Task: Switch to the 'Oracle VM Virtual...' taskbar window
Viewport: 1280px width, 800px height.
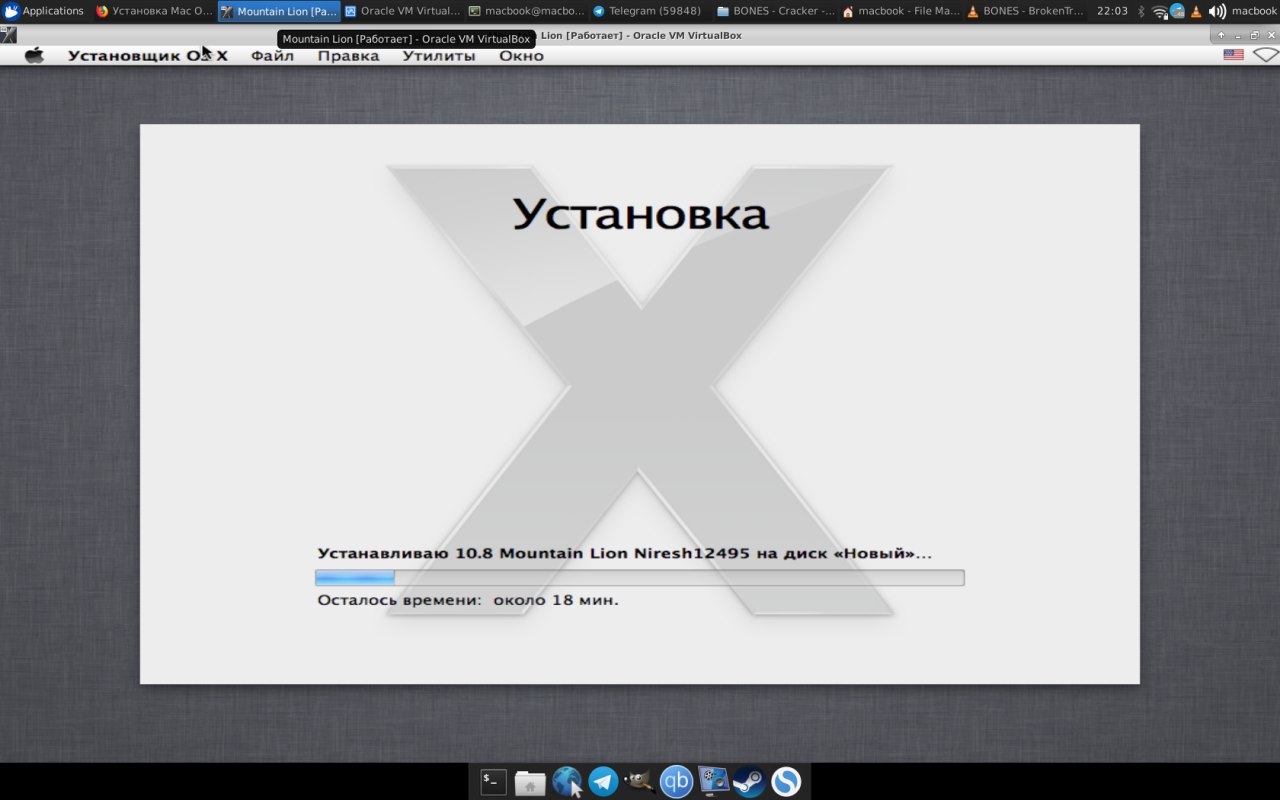Action: pos(403,11)
